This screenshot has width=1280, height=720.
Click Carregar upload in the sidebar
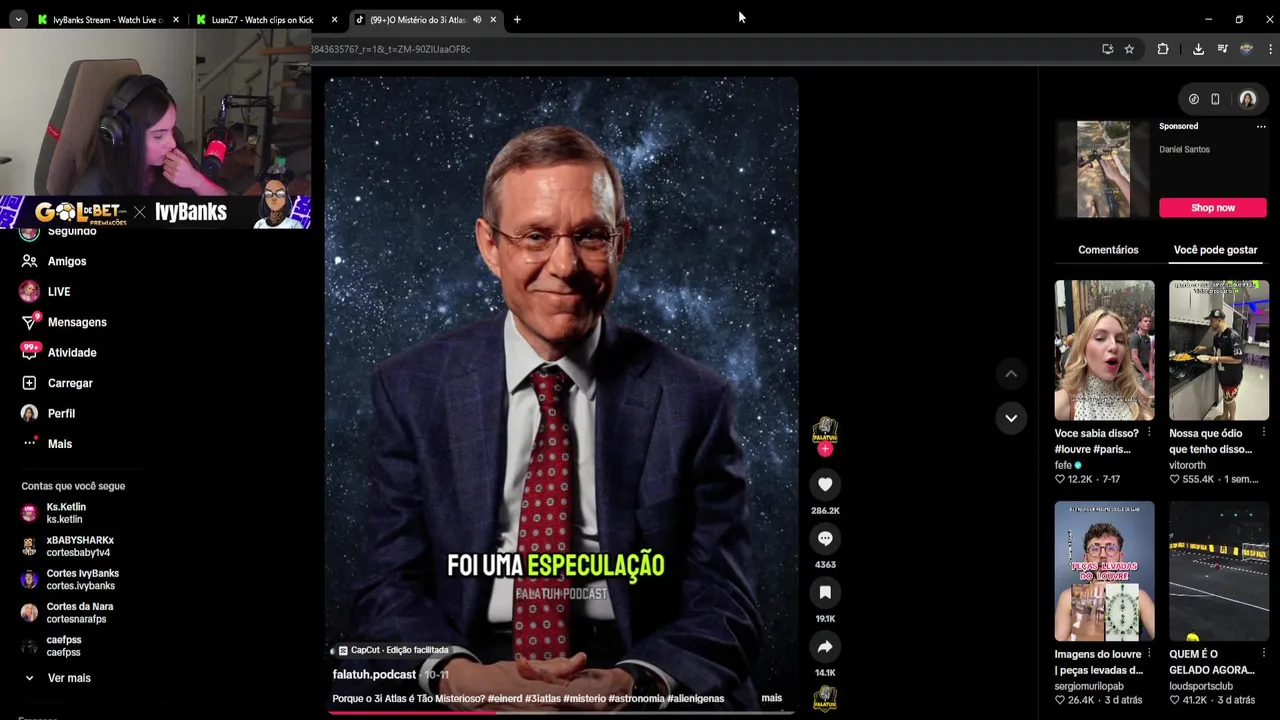70,383
